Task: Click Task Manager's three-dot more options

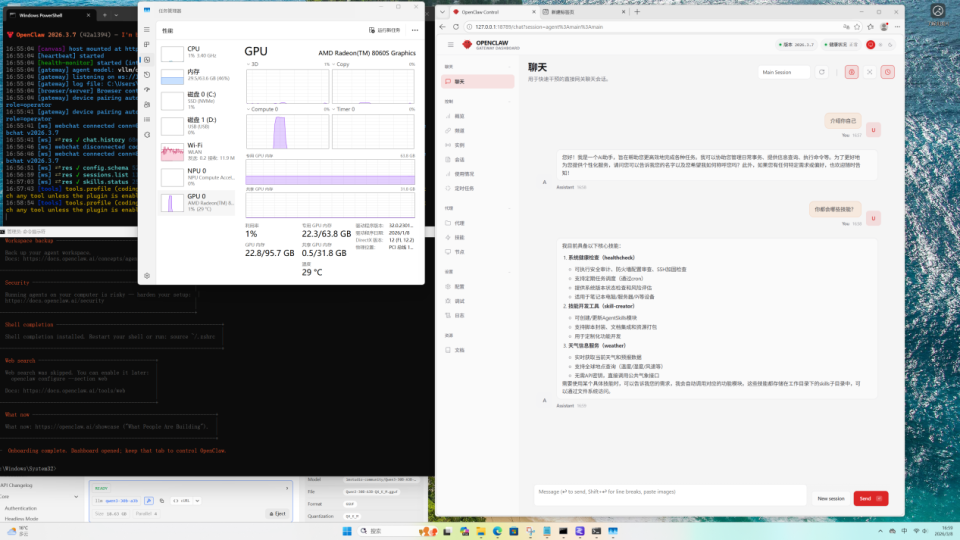Action: (x=415, y=30)
